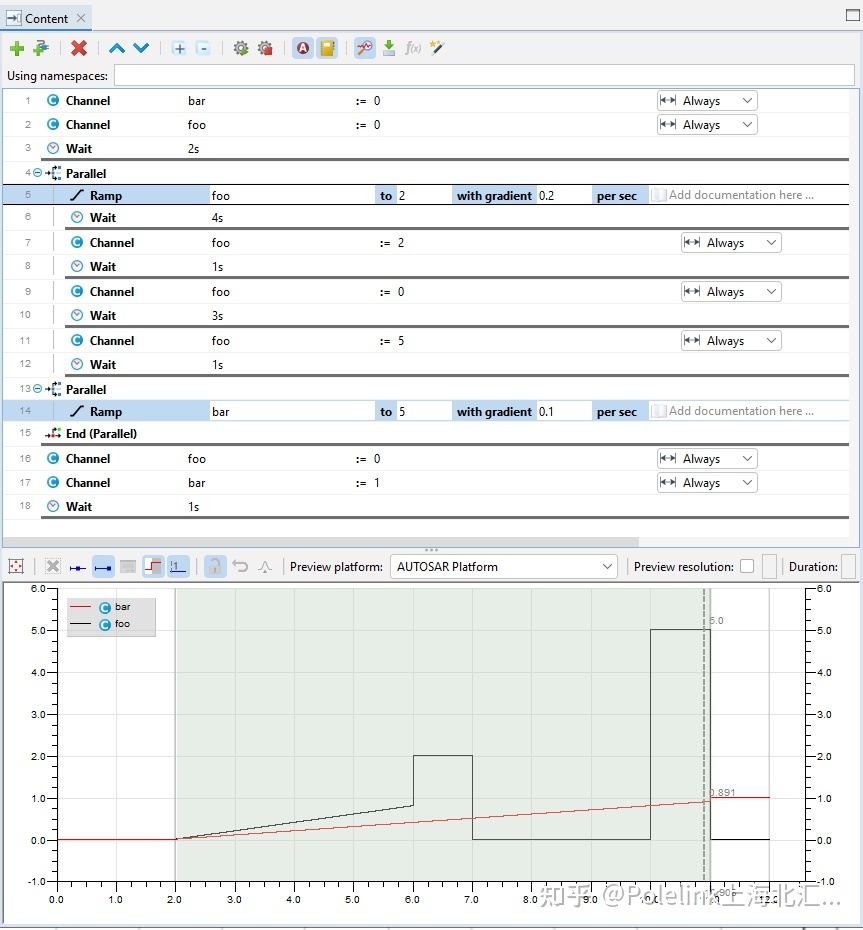The width and height of the screenshot is (863, 930).
Task: Click the green plus add step icon
Action: (17, 48)
